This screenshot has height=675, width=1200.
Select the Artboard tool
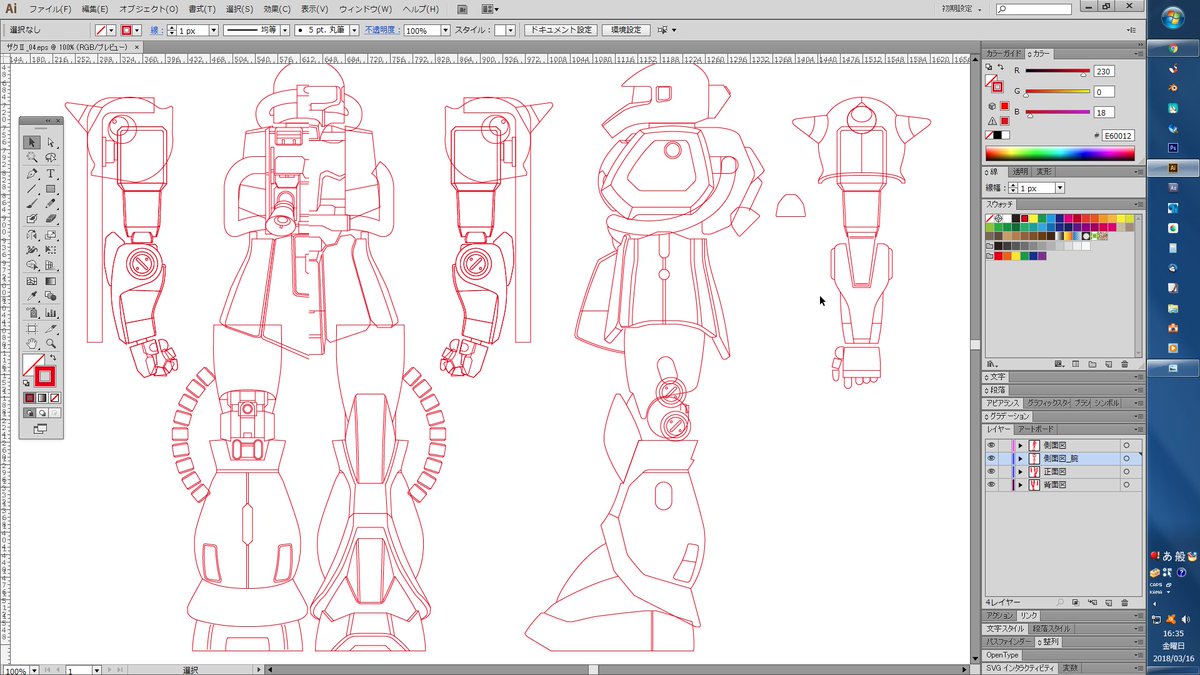(32, 328)
